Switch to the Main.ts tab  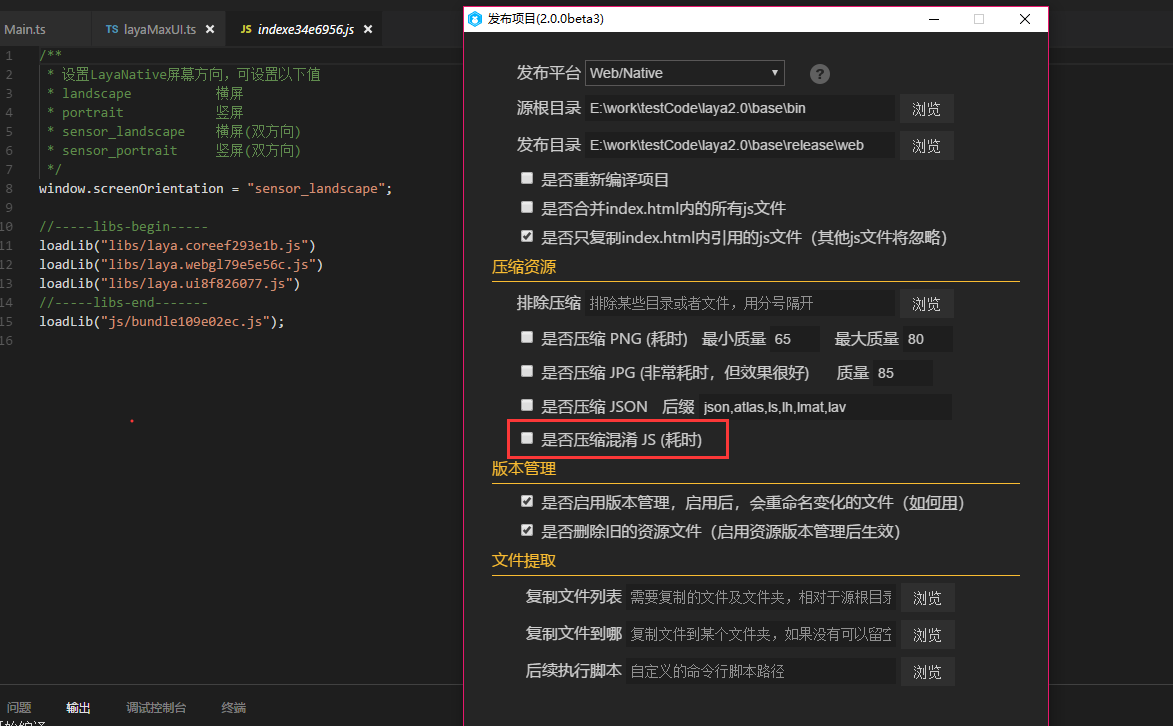[25, 29]
